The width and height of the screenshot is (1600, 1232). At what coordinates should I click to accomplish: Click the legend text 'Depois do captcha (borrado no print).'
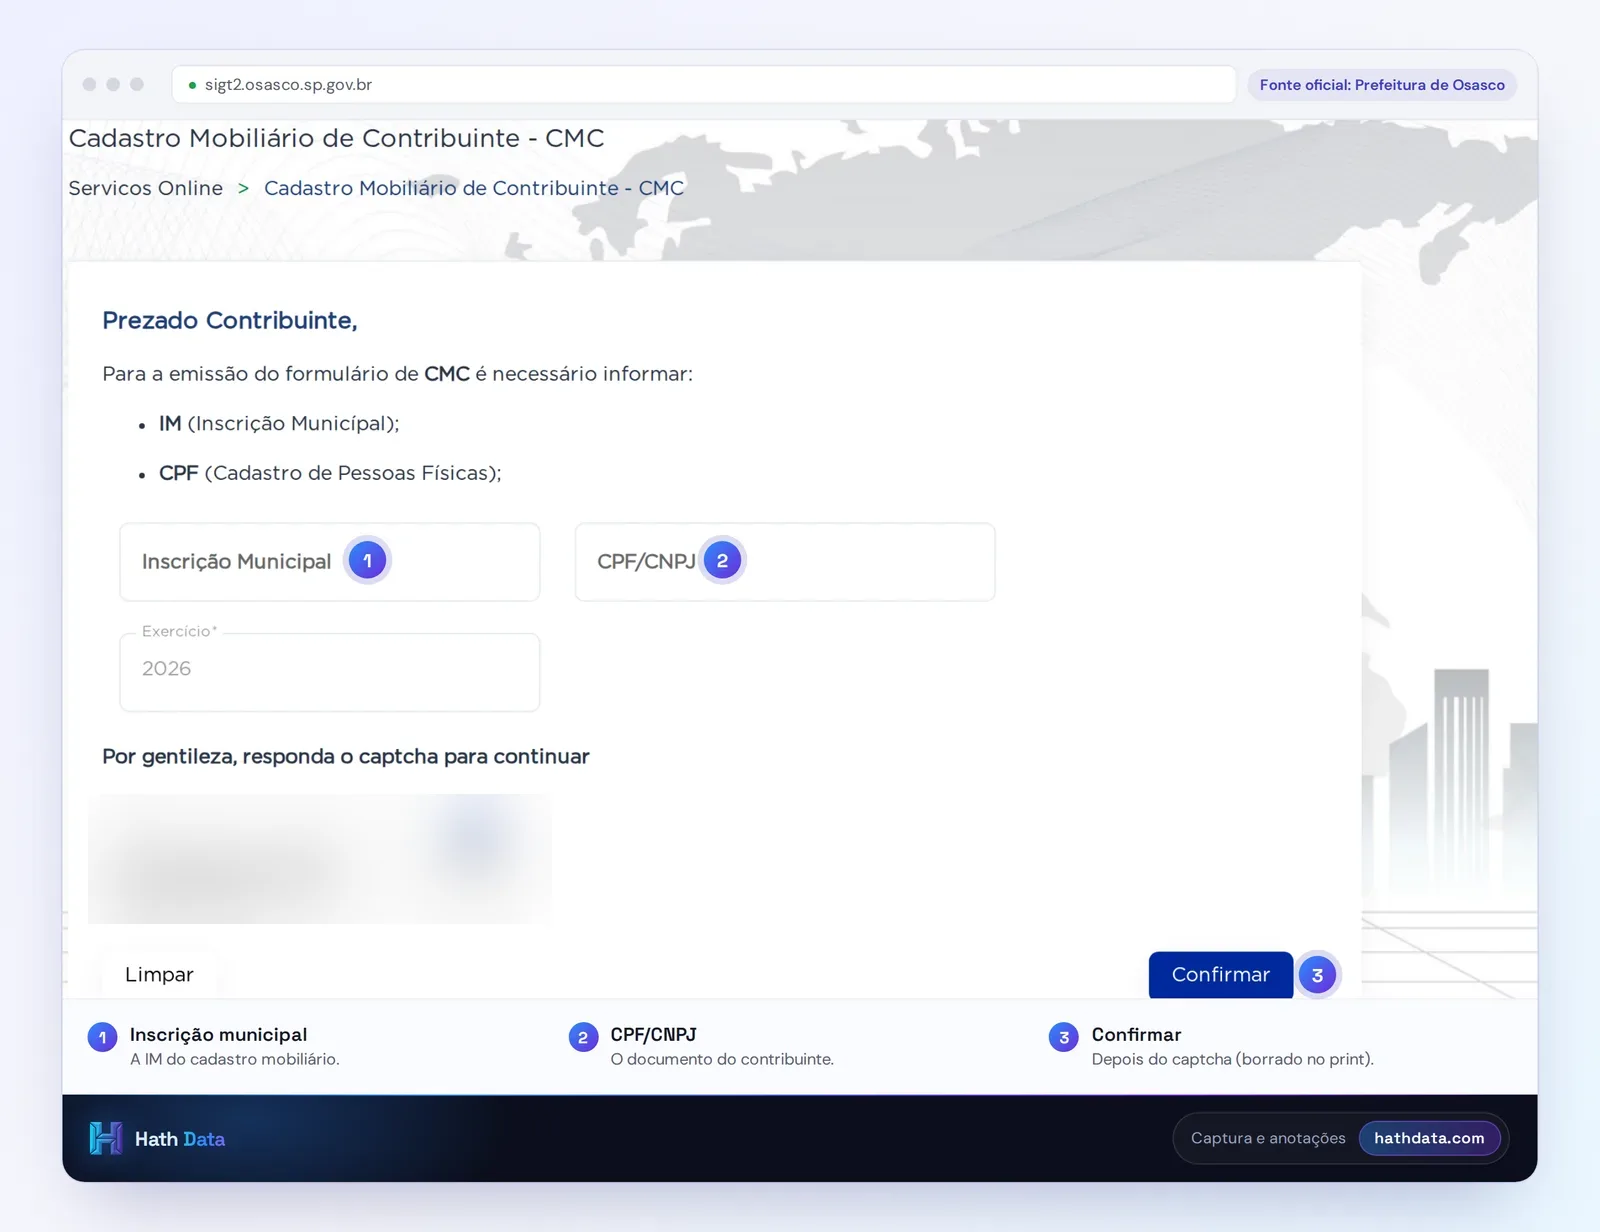click(1233, 1059)
